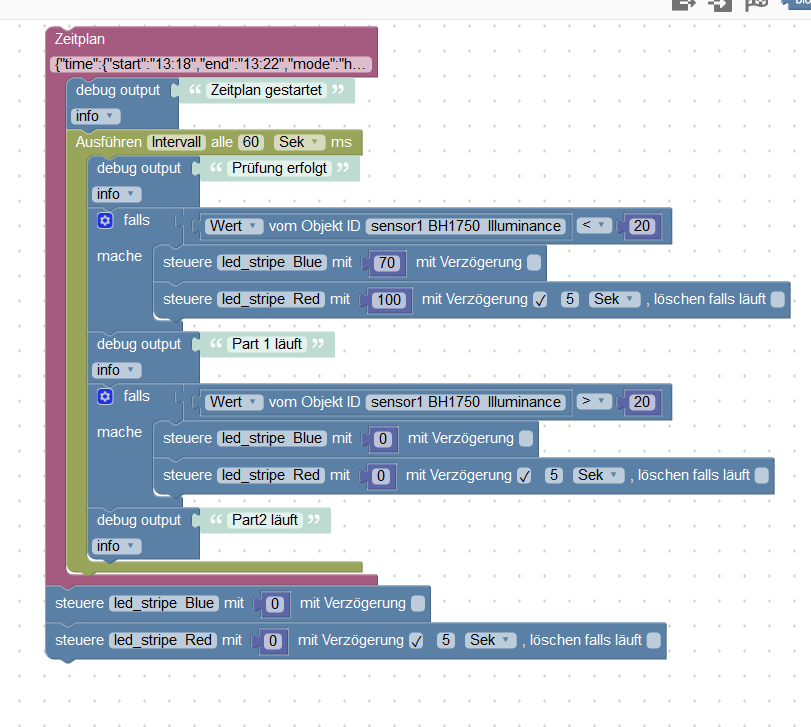
Task: Edit the 'Prüfung erfolgt' text field
Action: 279,168
